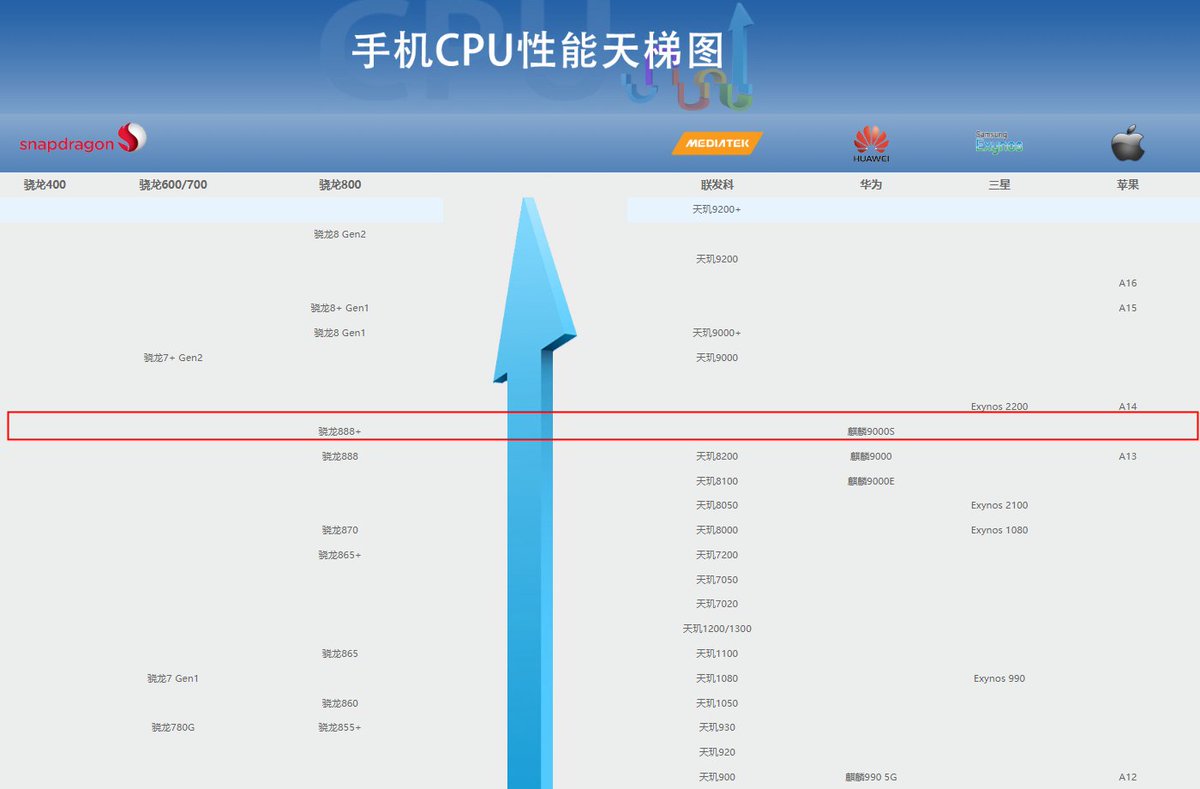Screen dimensions: 1200x789
Task: Click 骁龙888 without the plus sign
Action: (x=340, y=457)
